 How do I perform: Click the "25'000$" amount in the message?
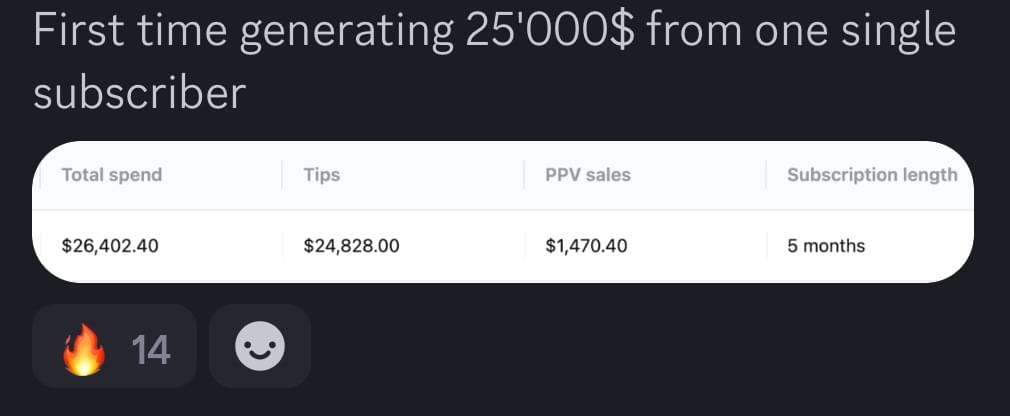tap(549, 32)
